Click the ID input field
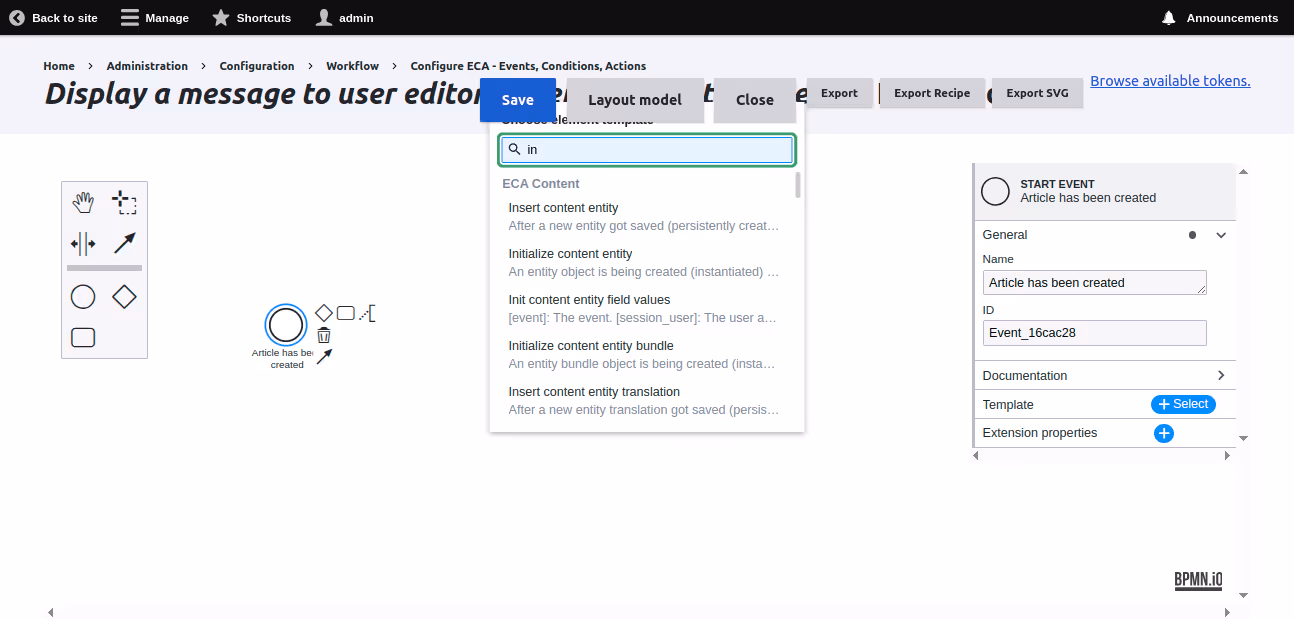1294x619 pixels. 1095,332
